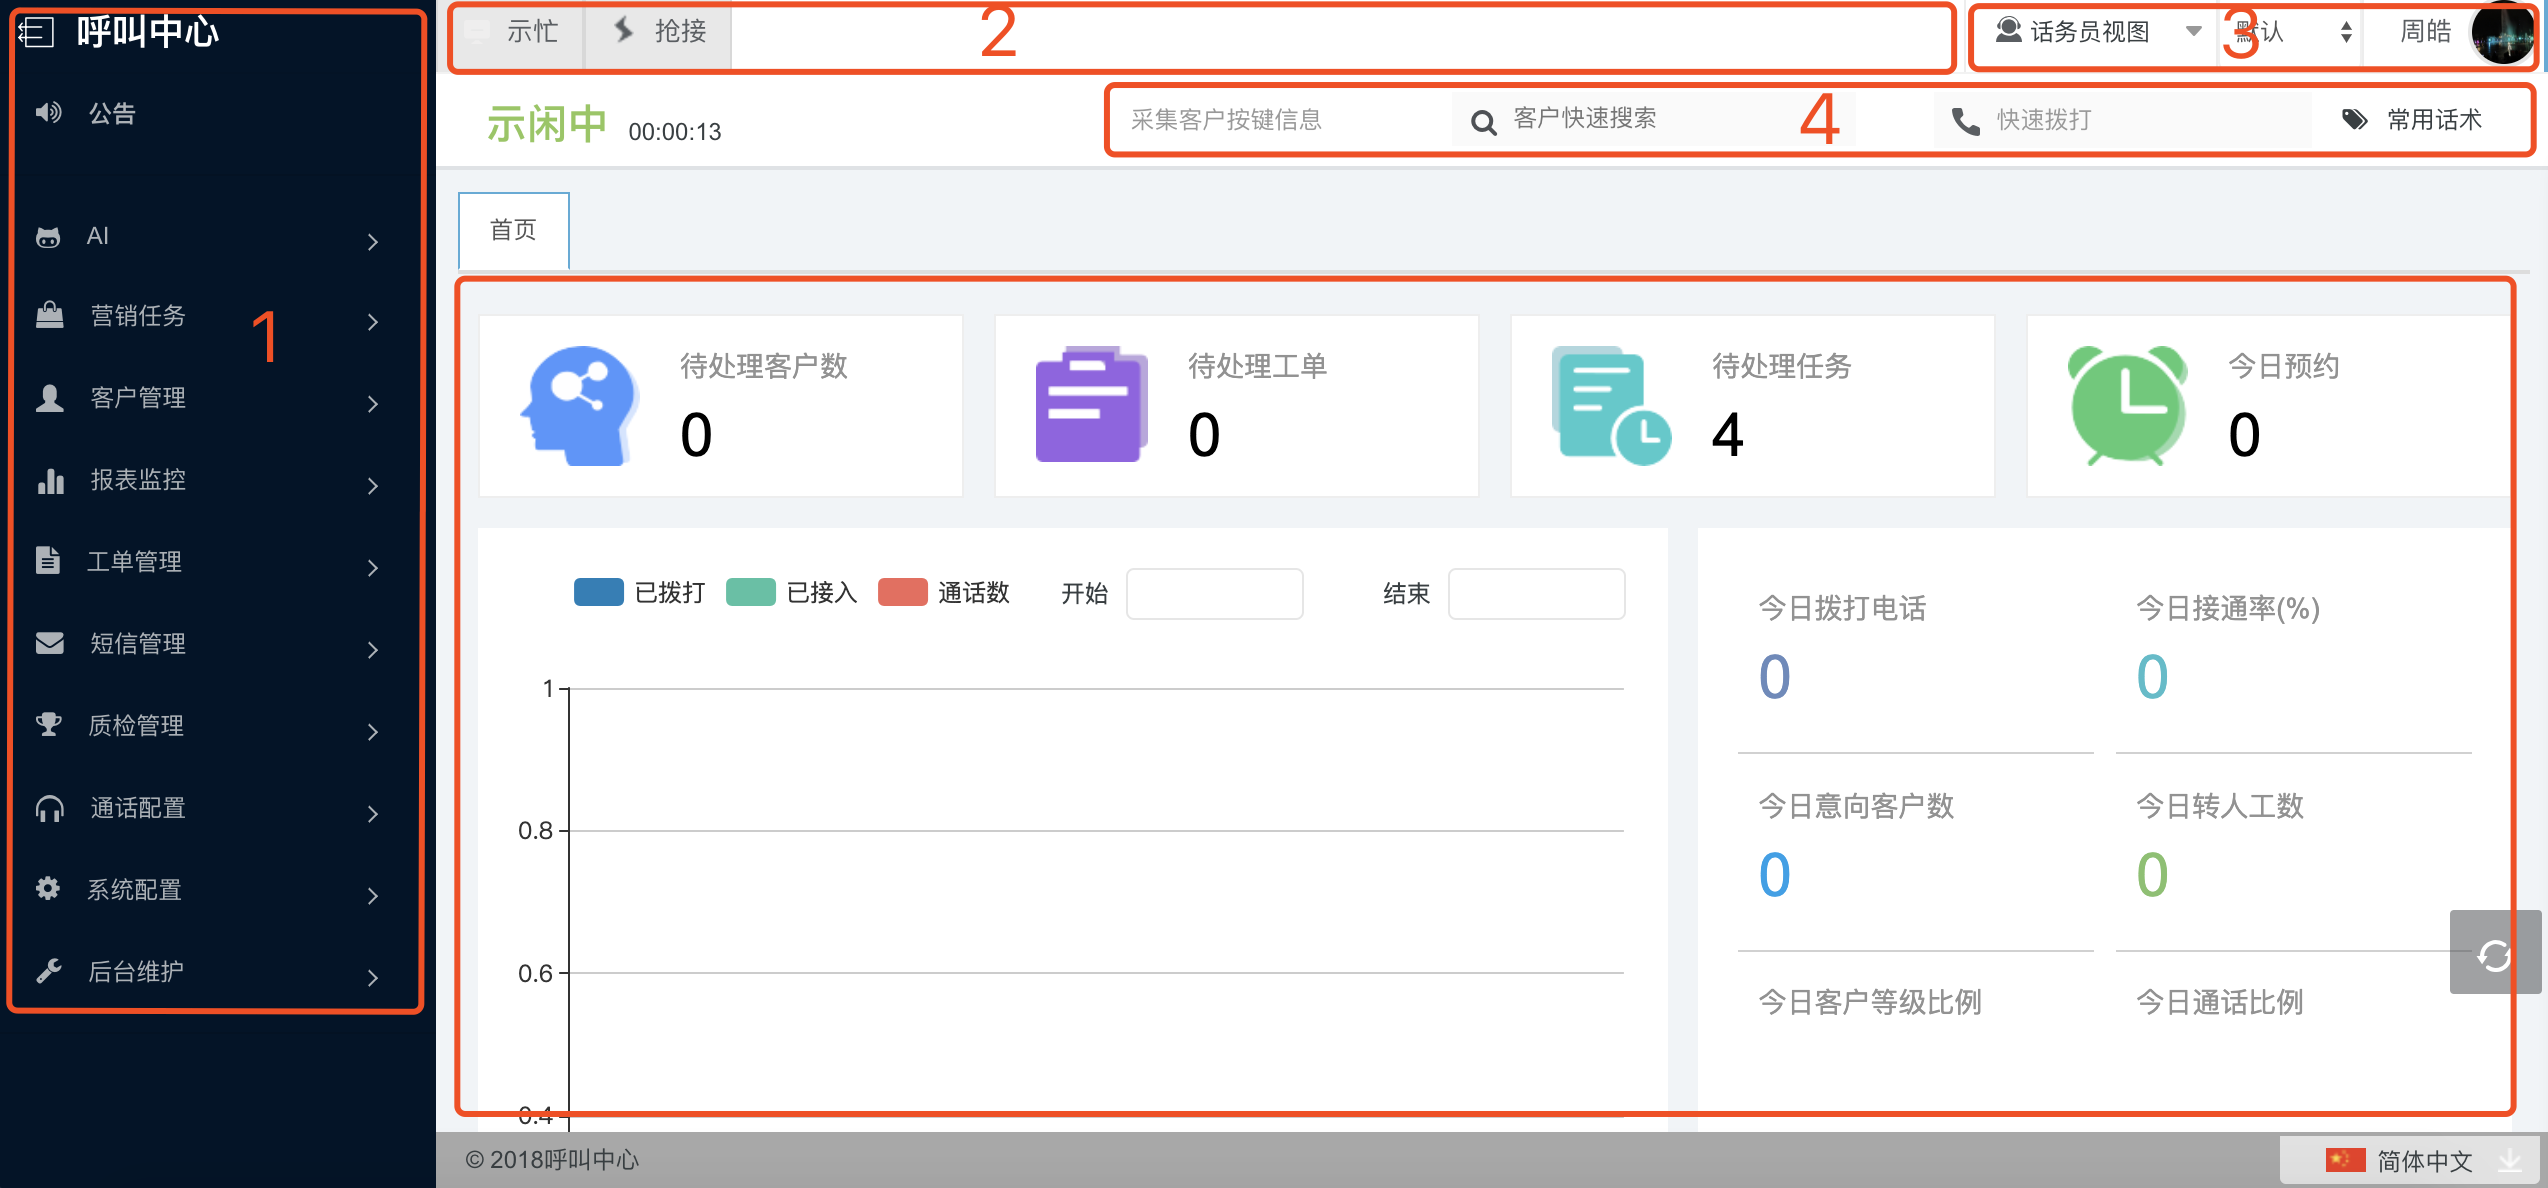Image resolution: width=2548 pixels, height=1188 pixels.
Task: Click the 快速拨打 phone icon
Action: (1965, 121)
